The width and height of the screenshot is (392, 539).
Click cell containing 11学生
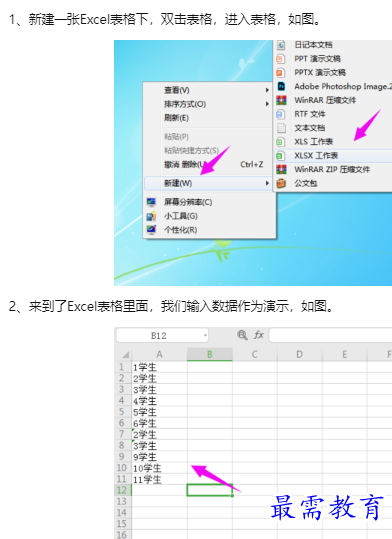pyautogui.click(x=160, y=479)
